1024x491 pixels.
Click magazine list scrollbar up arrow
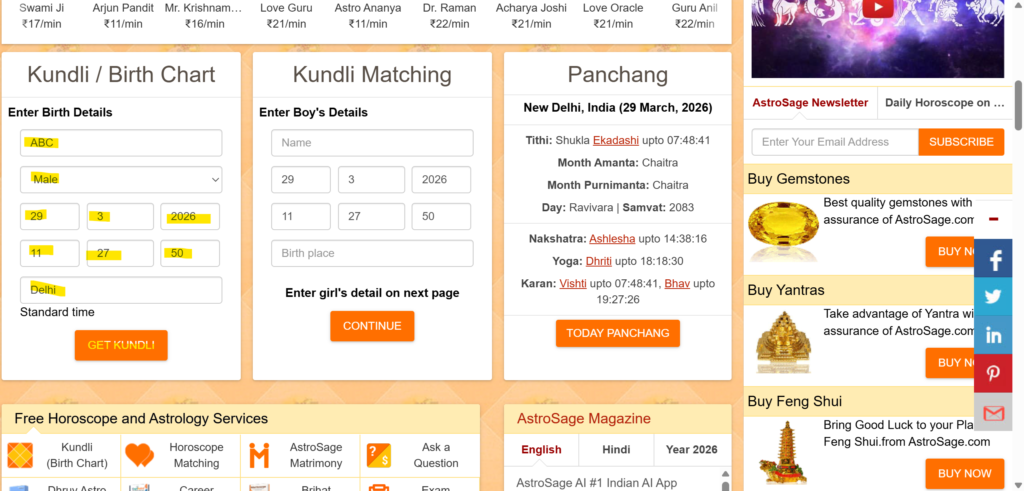724,474
